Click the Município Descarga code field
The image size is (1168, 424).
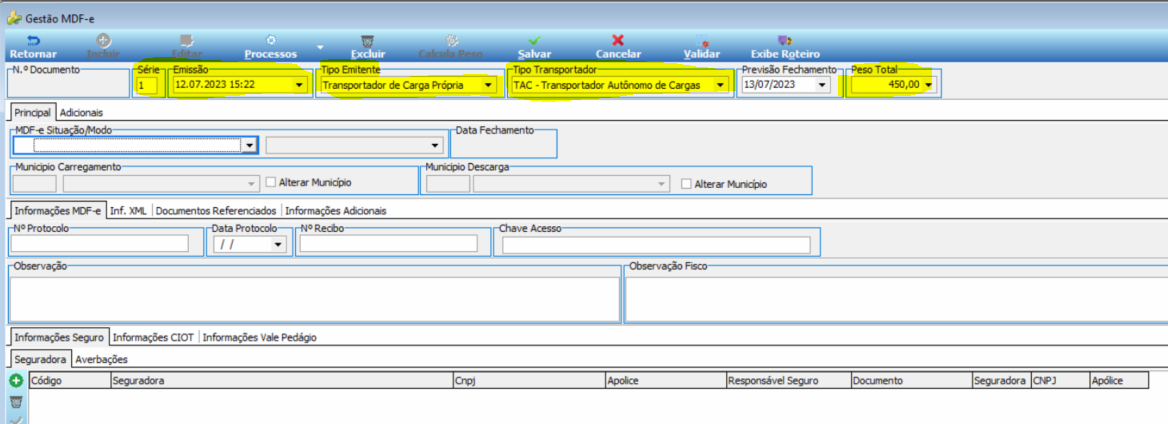coord(448,183)
